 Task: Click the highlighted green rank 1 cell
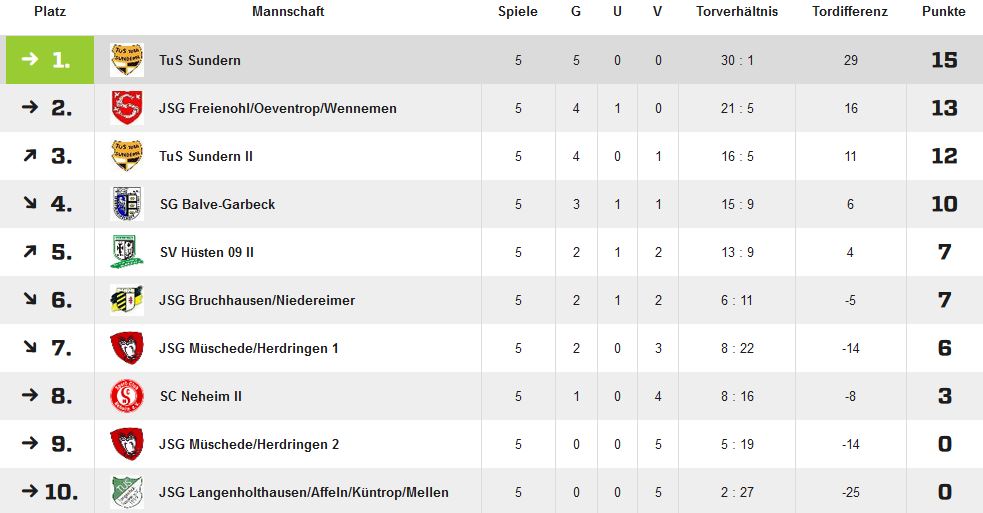click(50, 60)
